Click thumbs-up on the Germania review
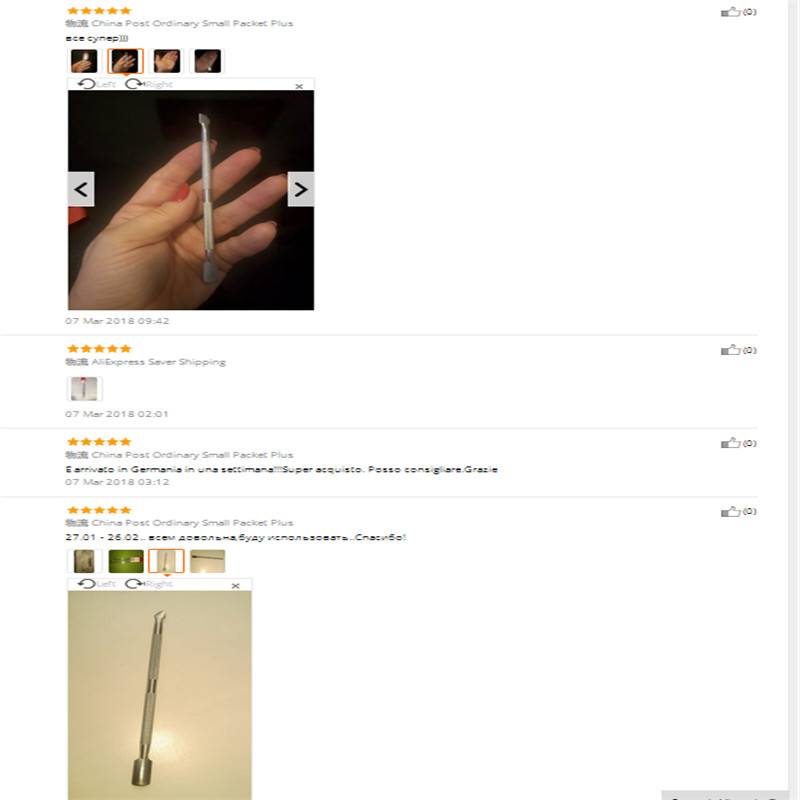This screenshot has width=800, height=800. click(730, 443)
